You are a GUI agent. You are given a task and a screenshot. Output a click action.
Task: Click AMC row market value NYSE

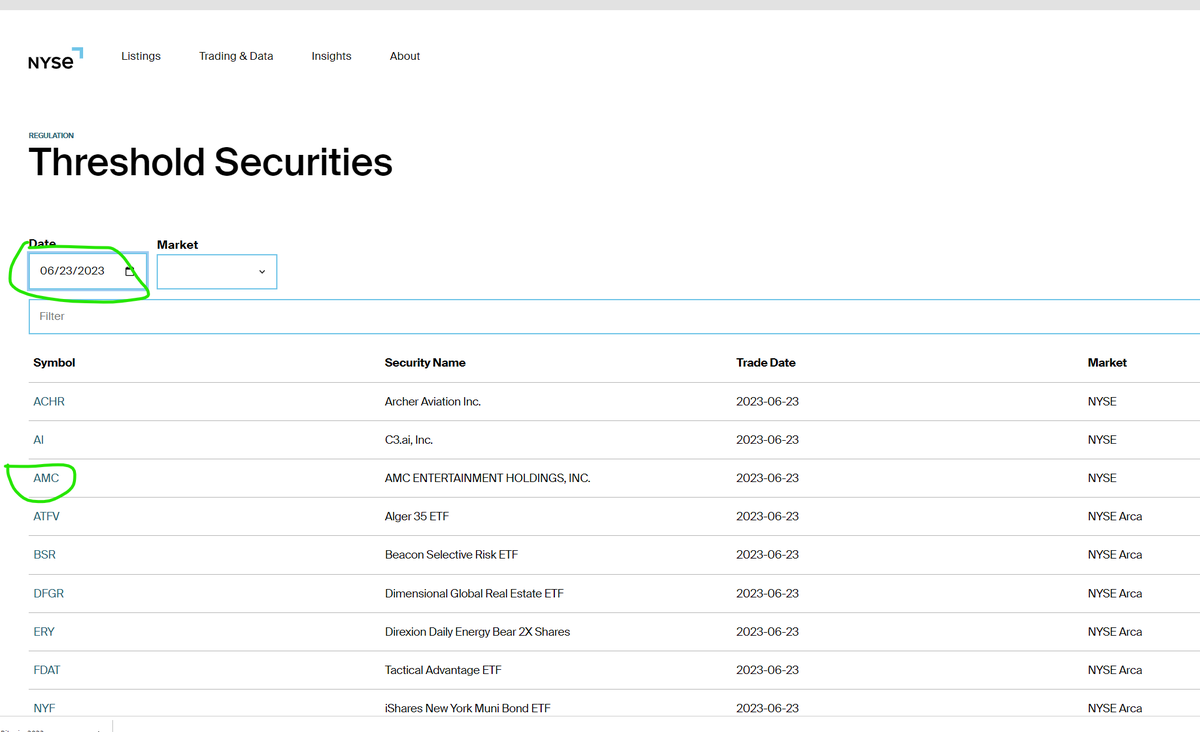1102,478
